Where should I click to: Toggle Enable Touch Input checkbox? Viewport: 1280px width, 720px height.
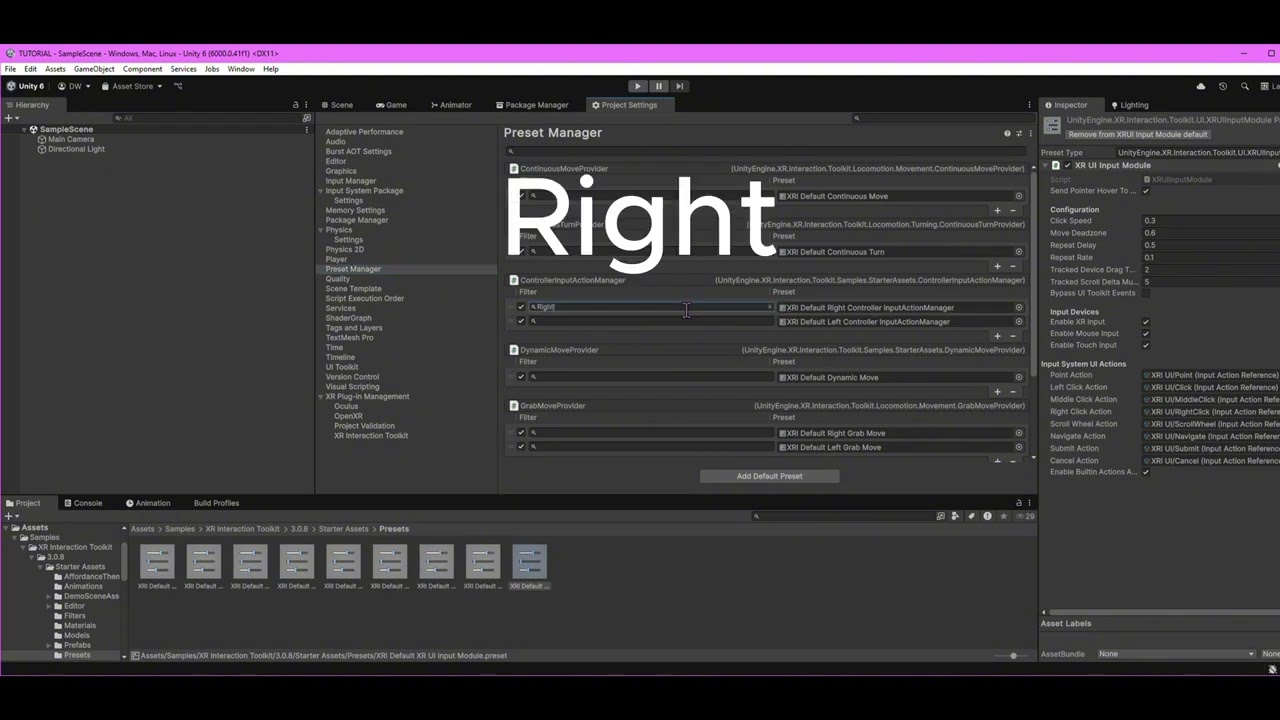1146,345
